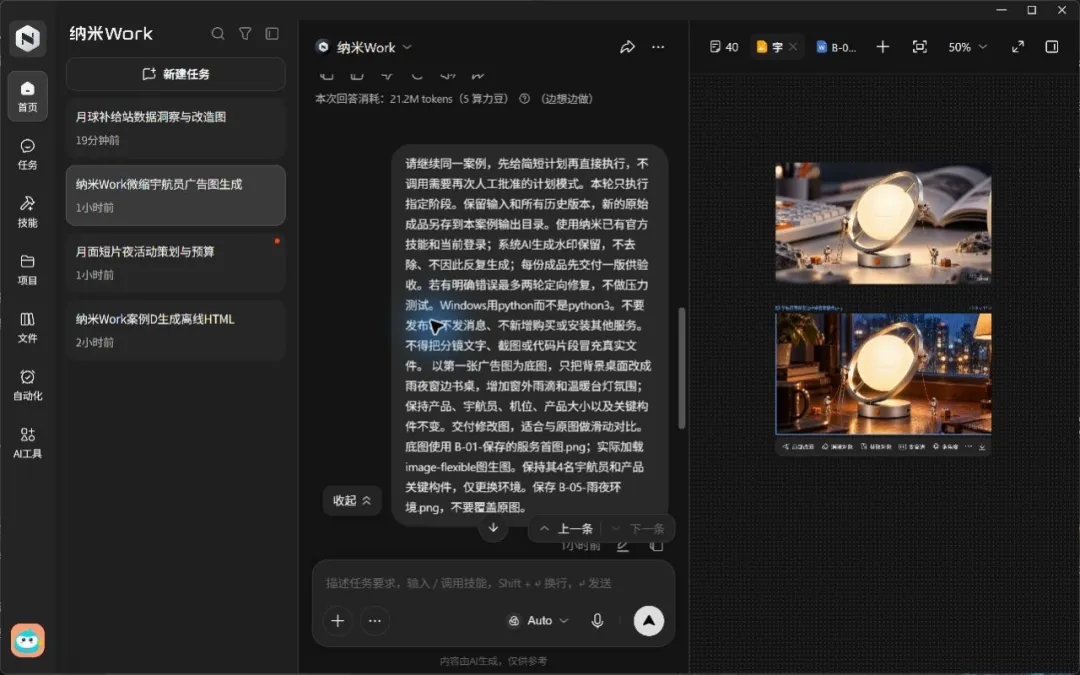Image resolution: width=1080 pixels, height=675 pixels.
Task: Edit the message with pencil icon
Action: (x=623, y=546)
